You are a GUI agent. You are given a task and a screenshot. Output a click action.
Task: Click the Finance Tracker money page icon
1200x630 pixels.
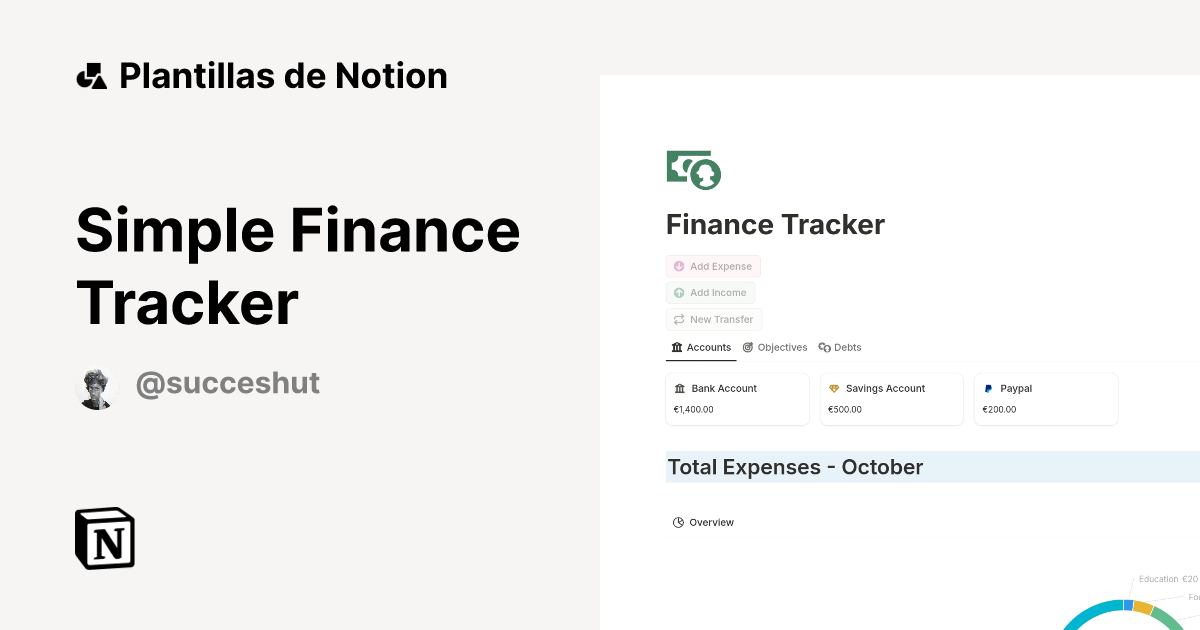pyautogui.click(x=693, y=169)
